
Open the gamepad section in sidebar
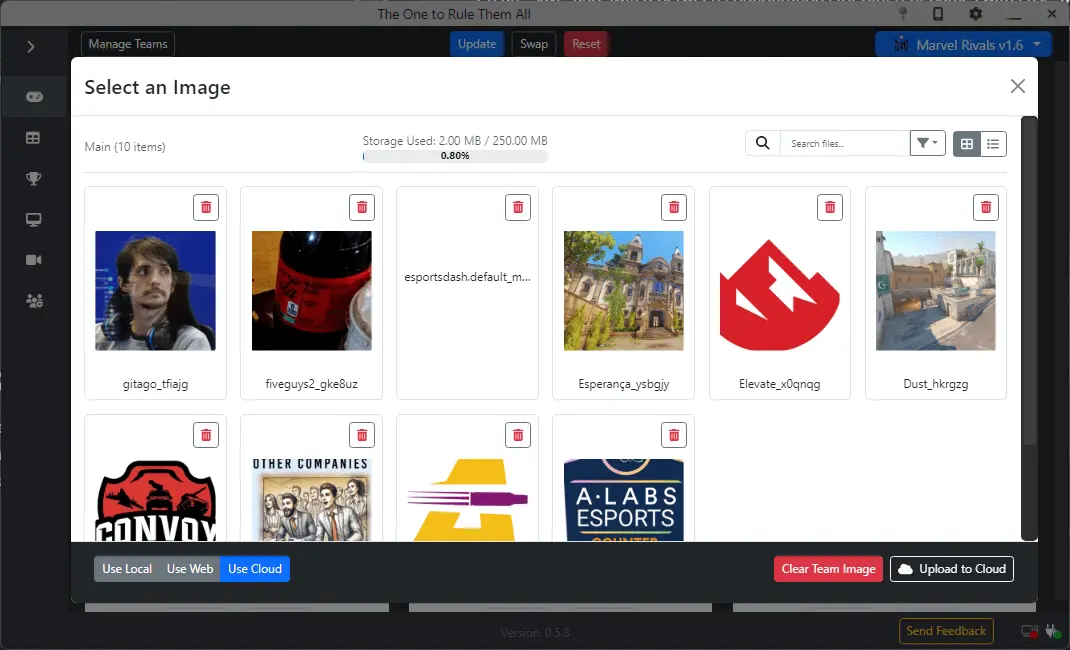[34, 97]
